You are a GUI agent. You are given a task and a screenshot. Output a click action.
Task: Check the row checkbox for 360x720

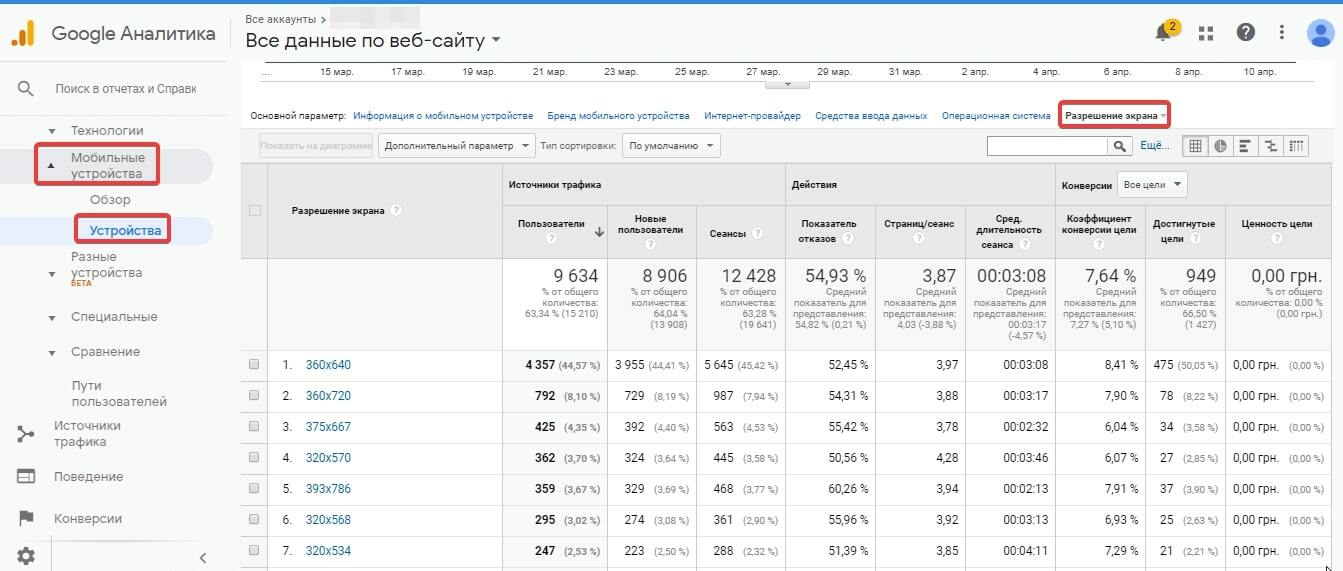(254, 396)
